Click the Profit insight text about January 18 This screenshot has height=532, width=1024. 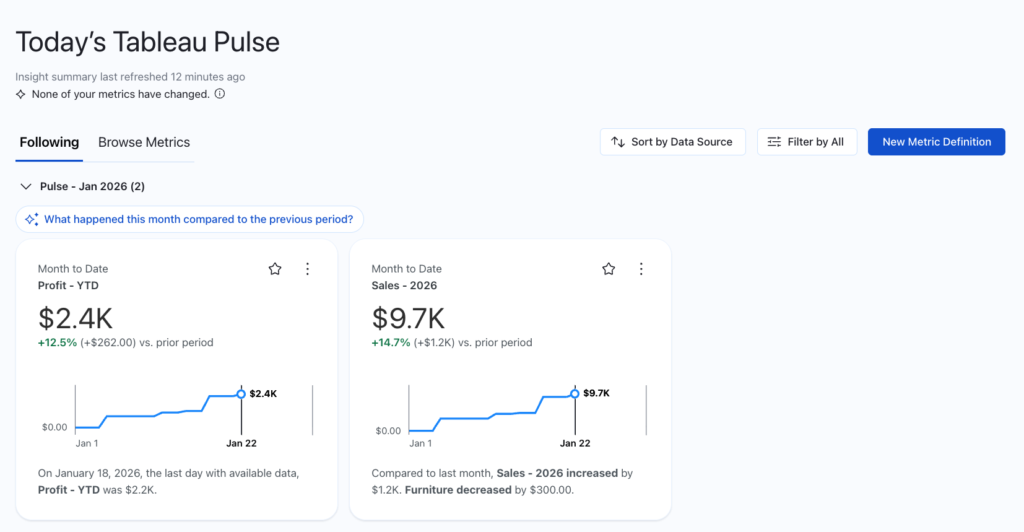click(168, 481)
